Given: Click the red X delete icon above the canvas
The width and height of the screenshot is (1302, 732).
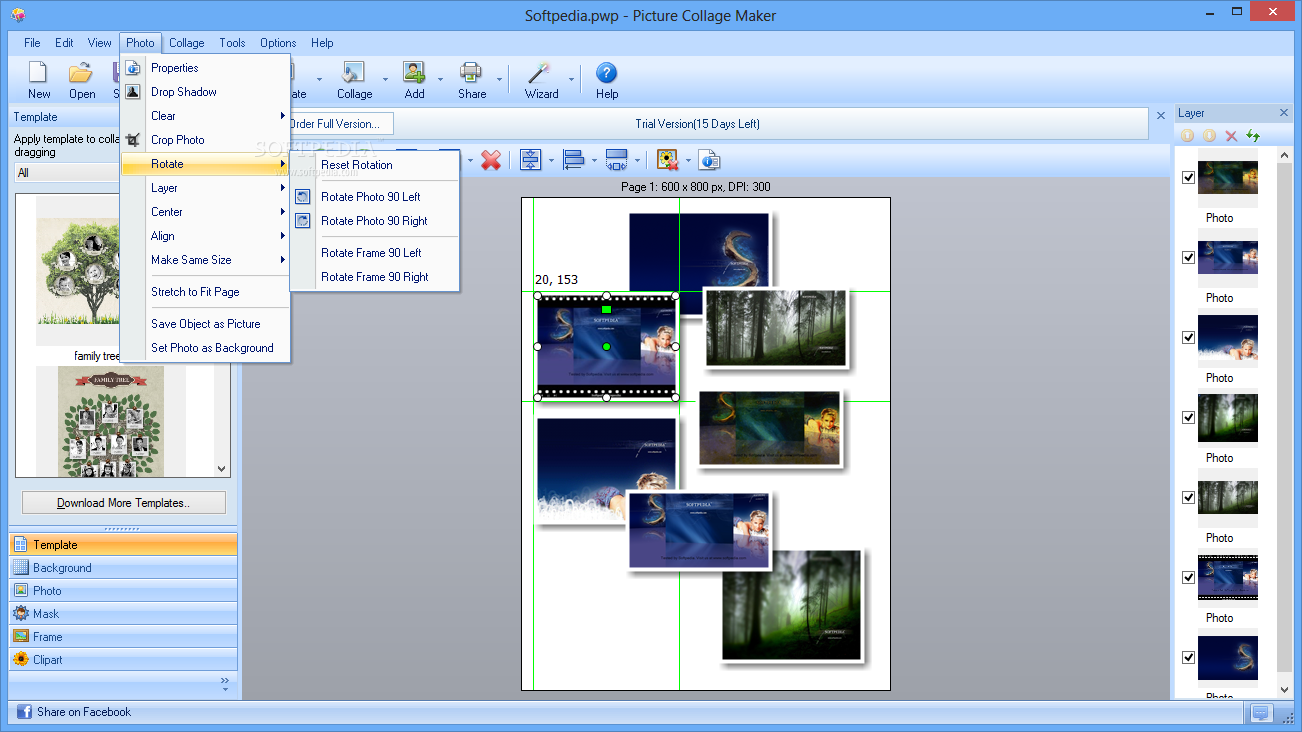Looking at the screenshot, I should pos(491,160).
